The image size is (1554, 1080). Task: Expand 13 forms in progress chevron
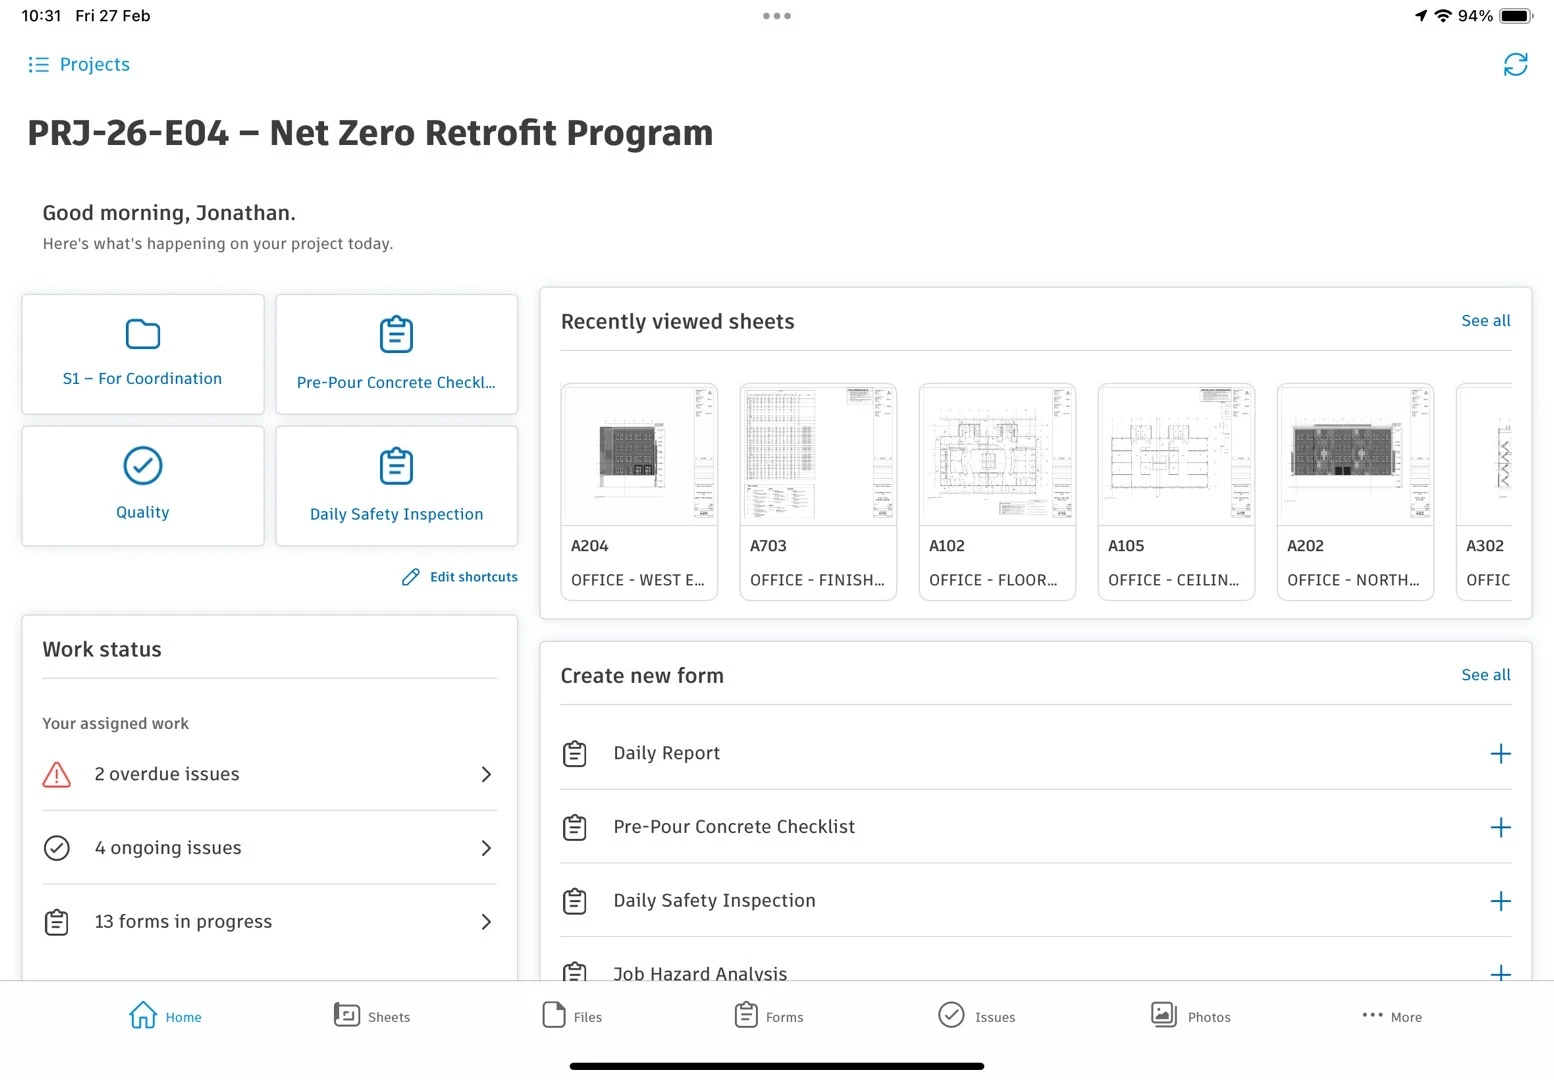click(486, 922)
